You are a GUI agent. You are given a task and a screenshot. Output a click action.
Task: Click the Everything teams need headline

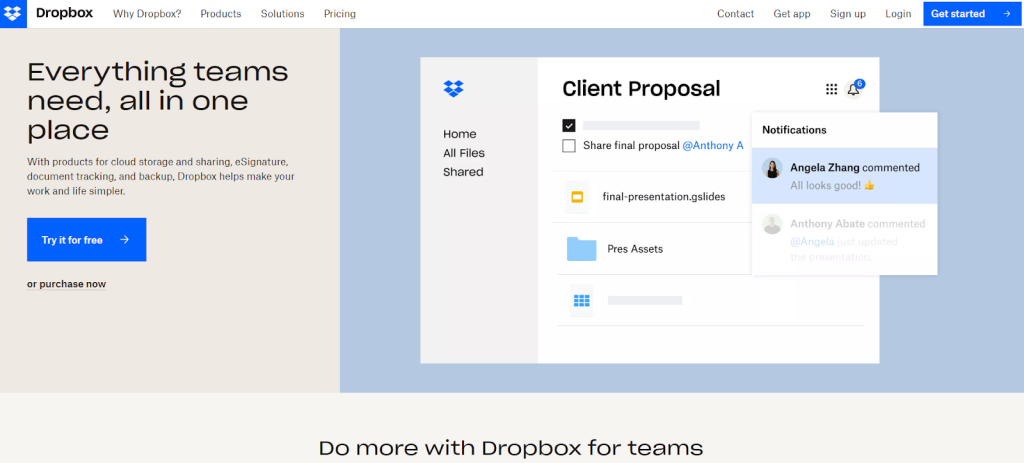pos(157,101)
